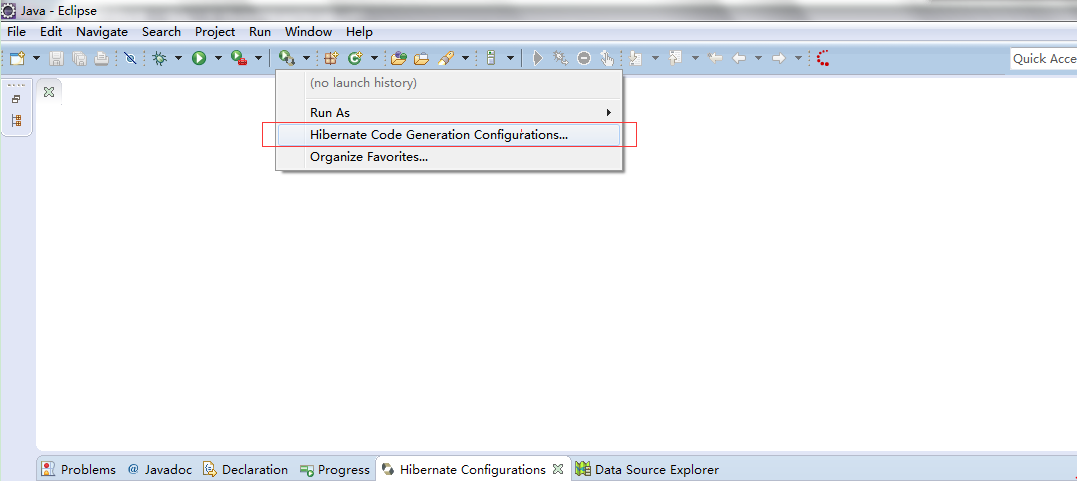The height and width of the screenshot is (481, 1077).
Task: Click the Run External Tools icon
Action: click(x=239, y=58)
